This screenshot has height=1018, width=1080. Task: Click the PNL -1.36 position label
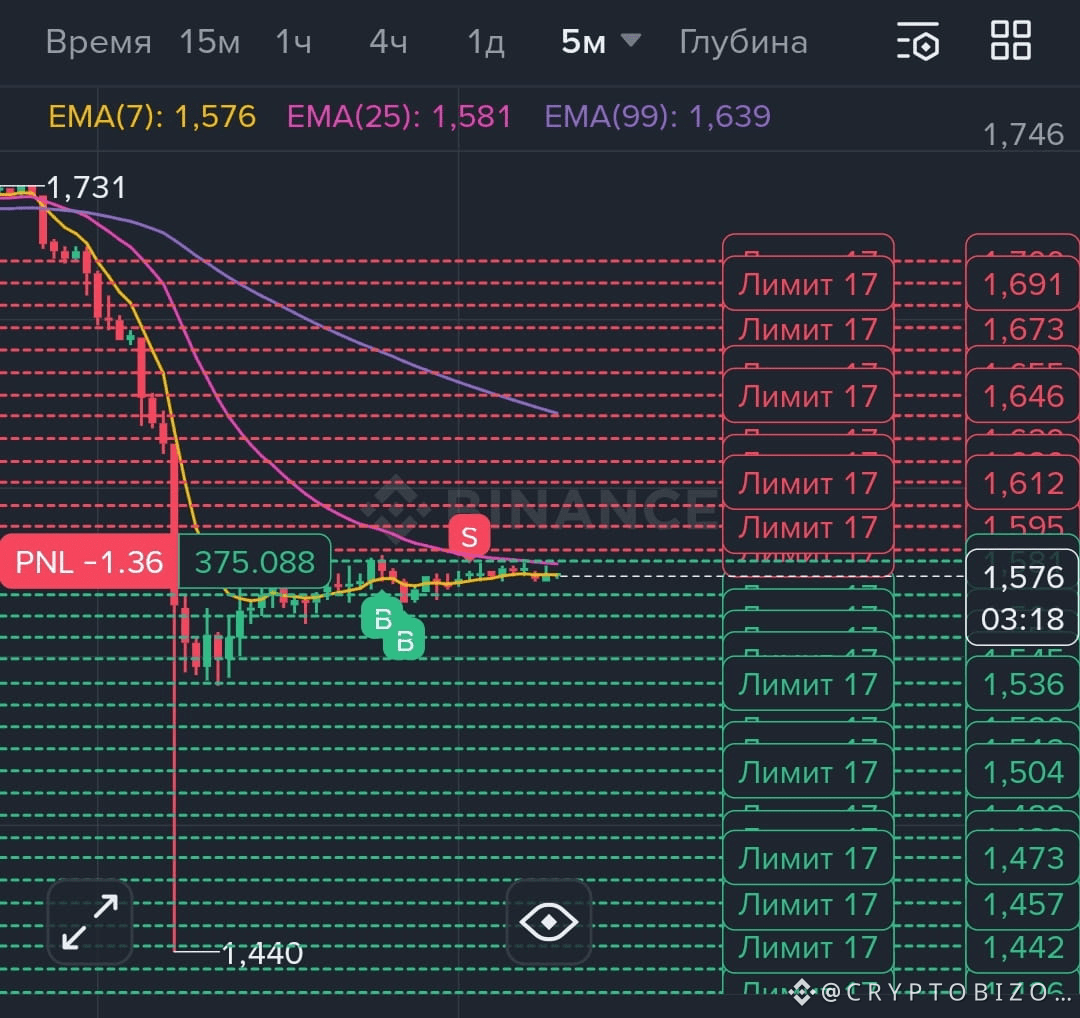point(89,561)
